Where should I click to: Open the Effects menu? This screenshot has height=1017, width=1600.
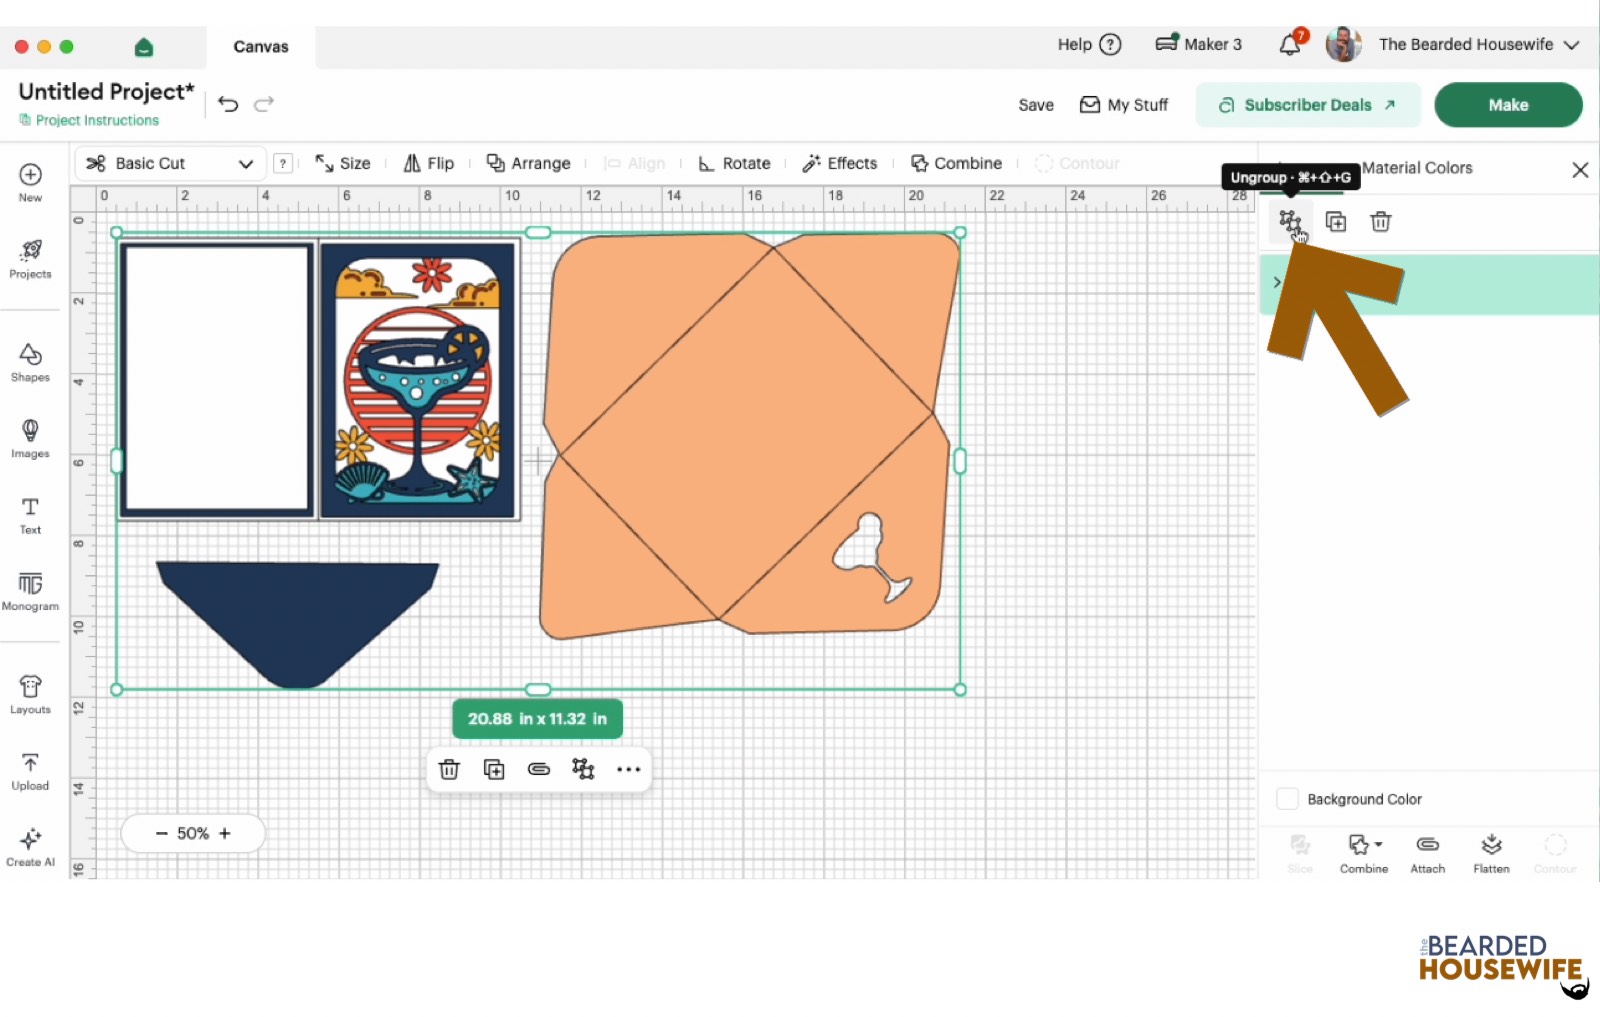[x=840, y=163]
